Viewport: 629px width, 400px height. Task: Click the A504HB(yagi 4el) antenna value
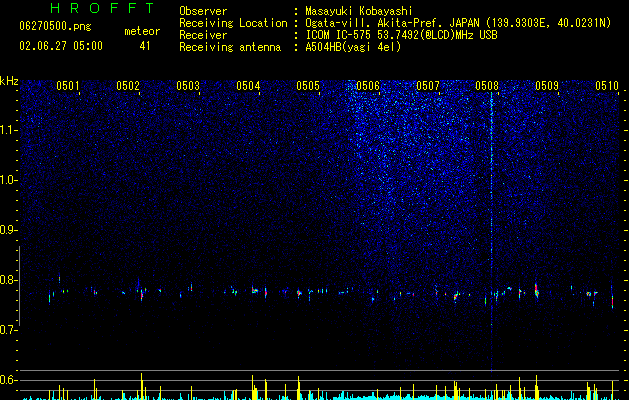pos(353,47)
